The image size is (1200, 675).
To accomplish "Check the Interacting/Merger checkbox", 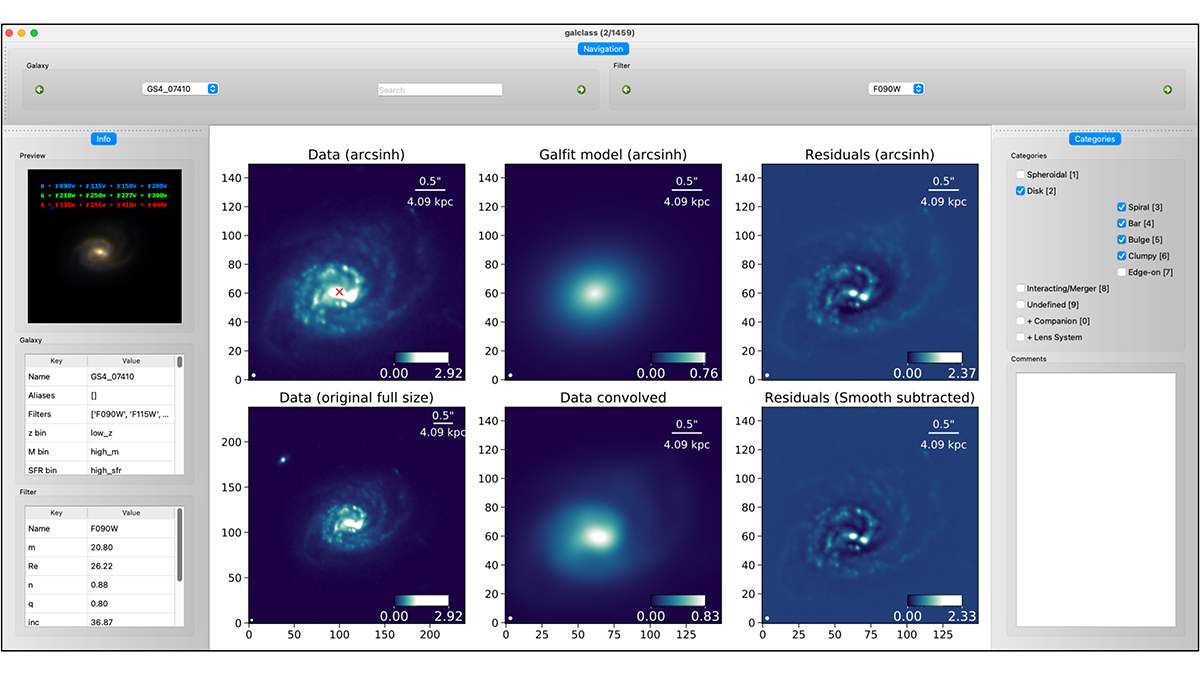I will pos(1020,288).
